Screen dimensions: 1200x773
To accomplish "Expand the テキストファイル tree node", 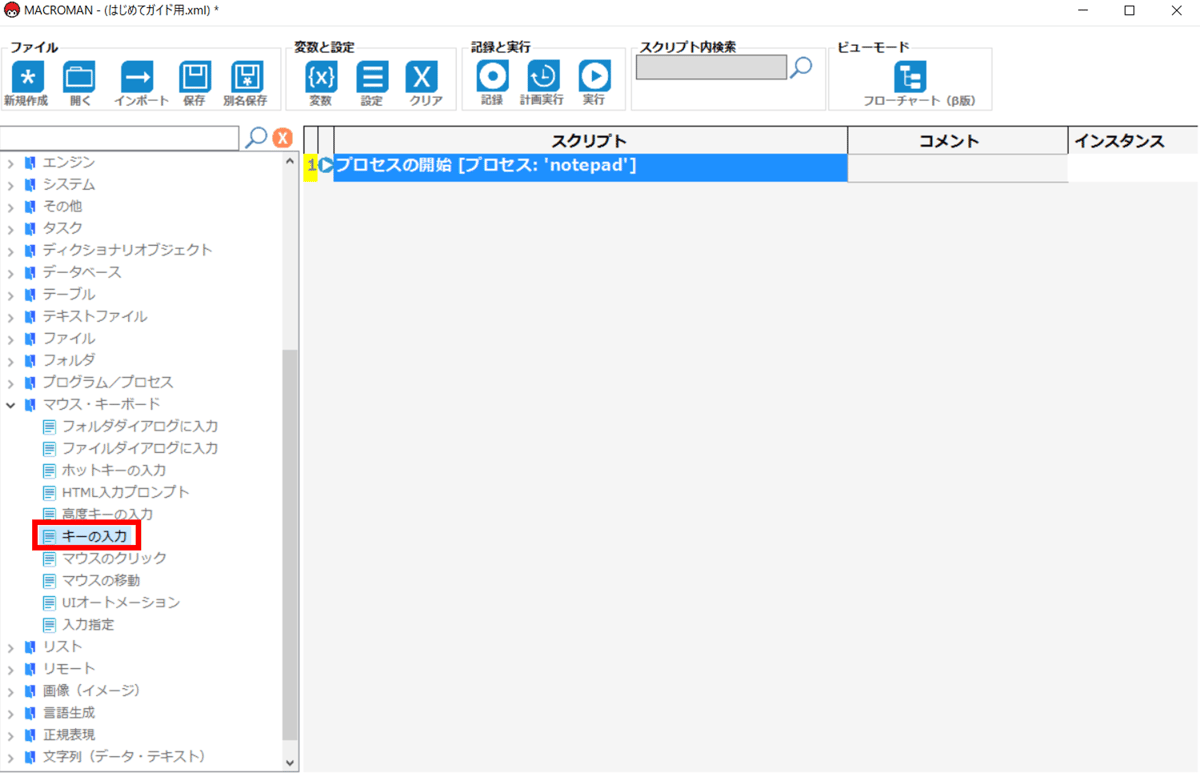I will [x=11, y=317].
